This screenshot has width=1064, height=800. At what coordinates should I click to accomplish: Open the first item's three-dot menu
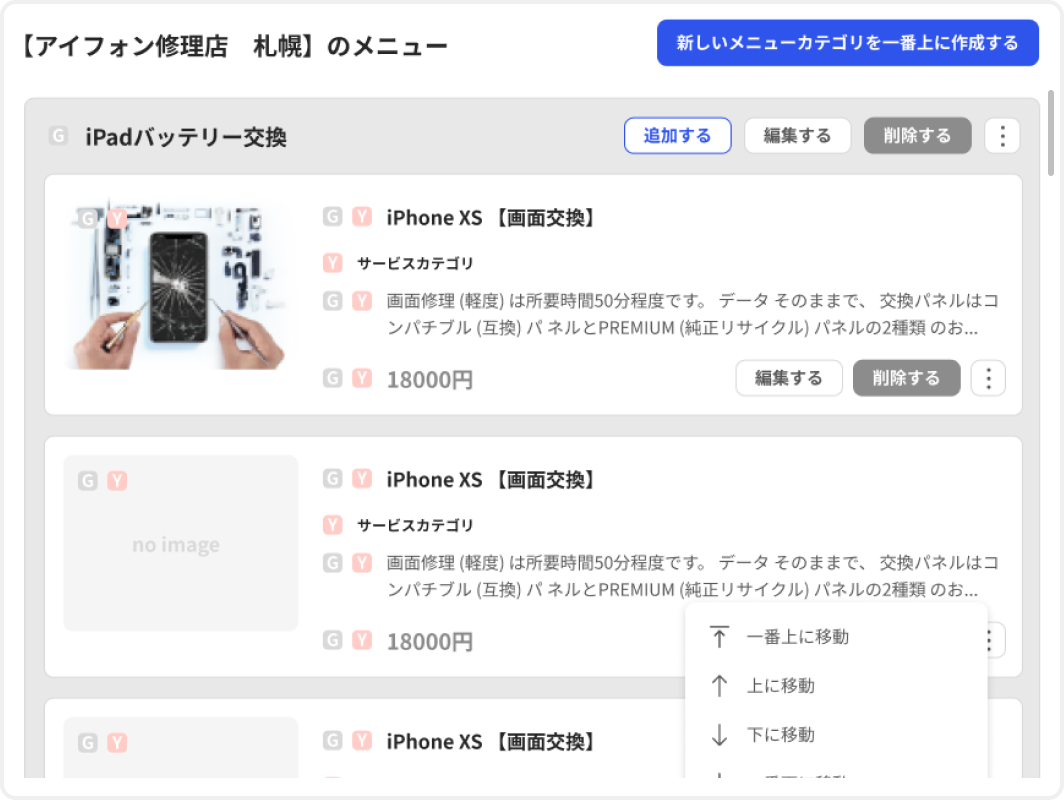tap(988, 378)
